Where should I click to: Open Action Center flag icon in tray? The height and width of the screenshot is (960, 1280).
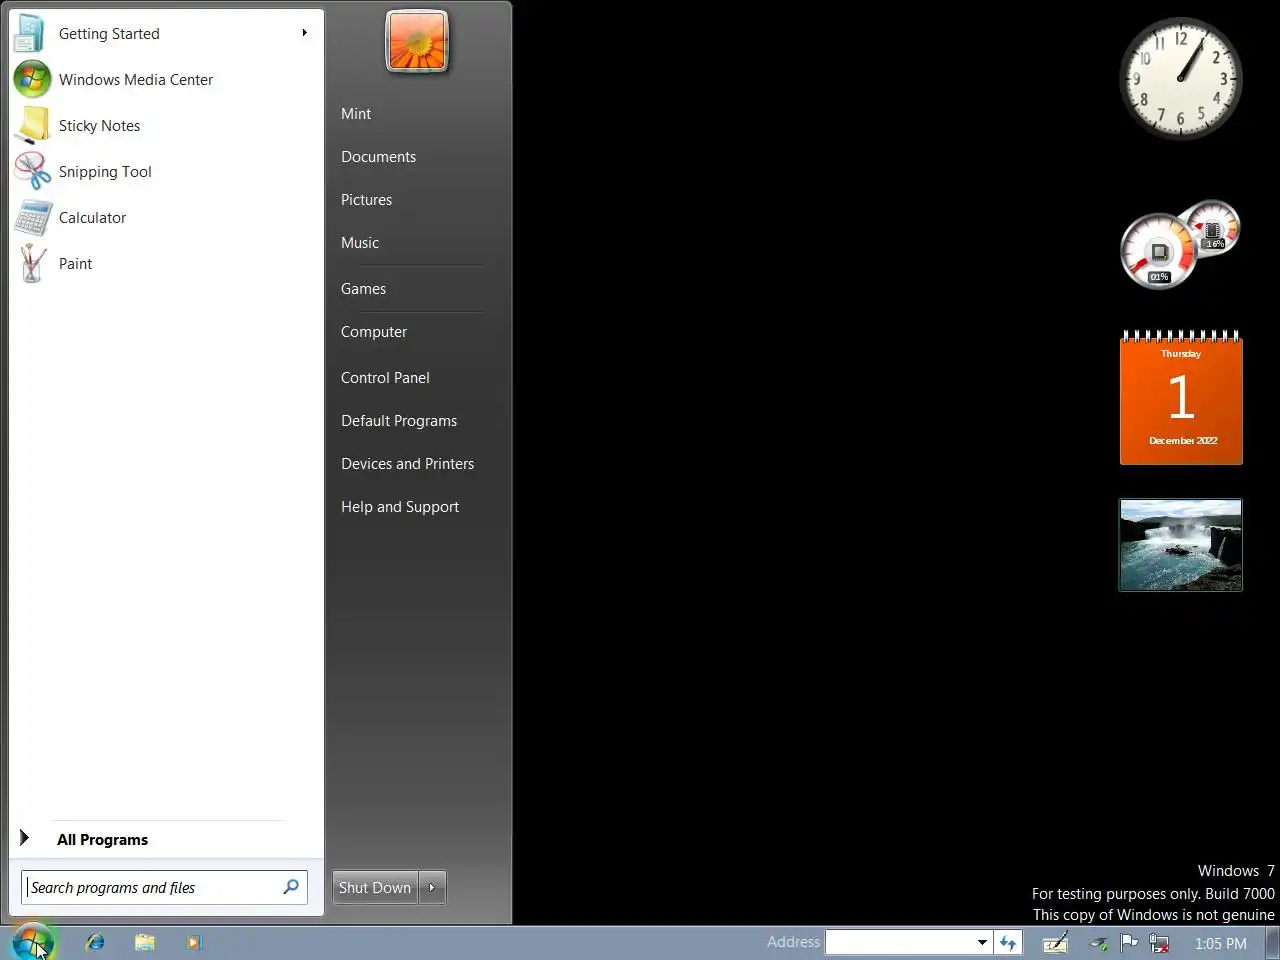pos(1129,942)
